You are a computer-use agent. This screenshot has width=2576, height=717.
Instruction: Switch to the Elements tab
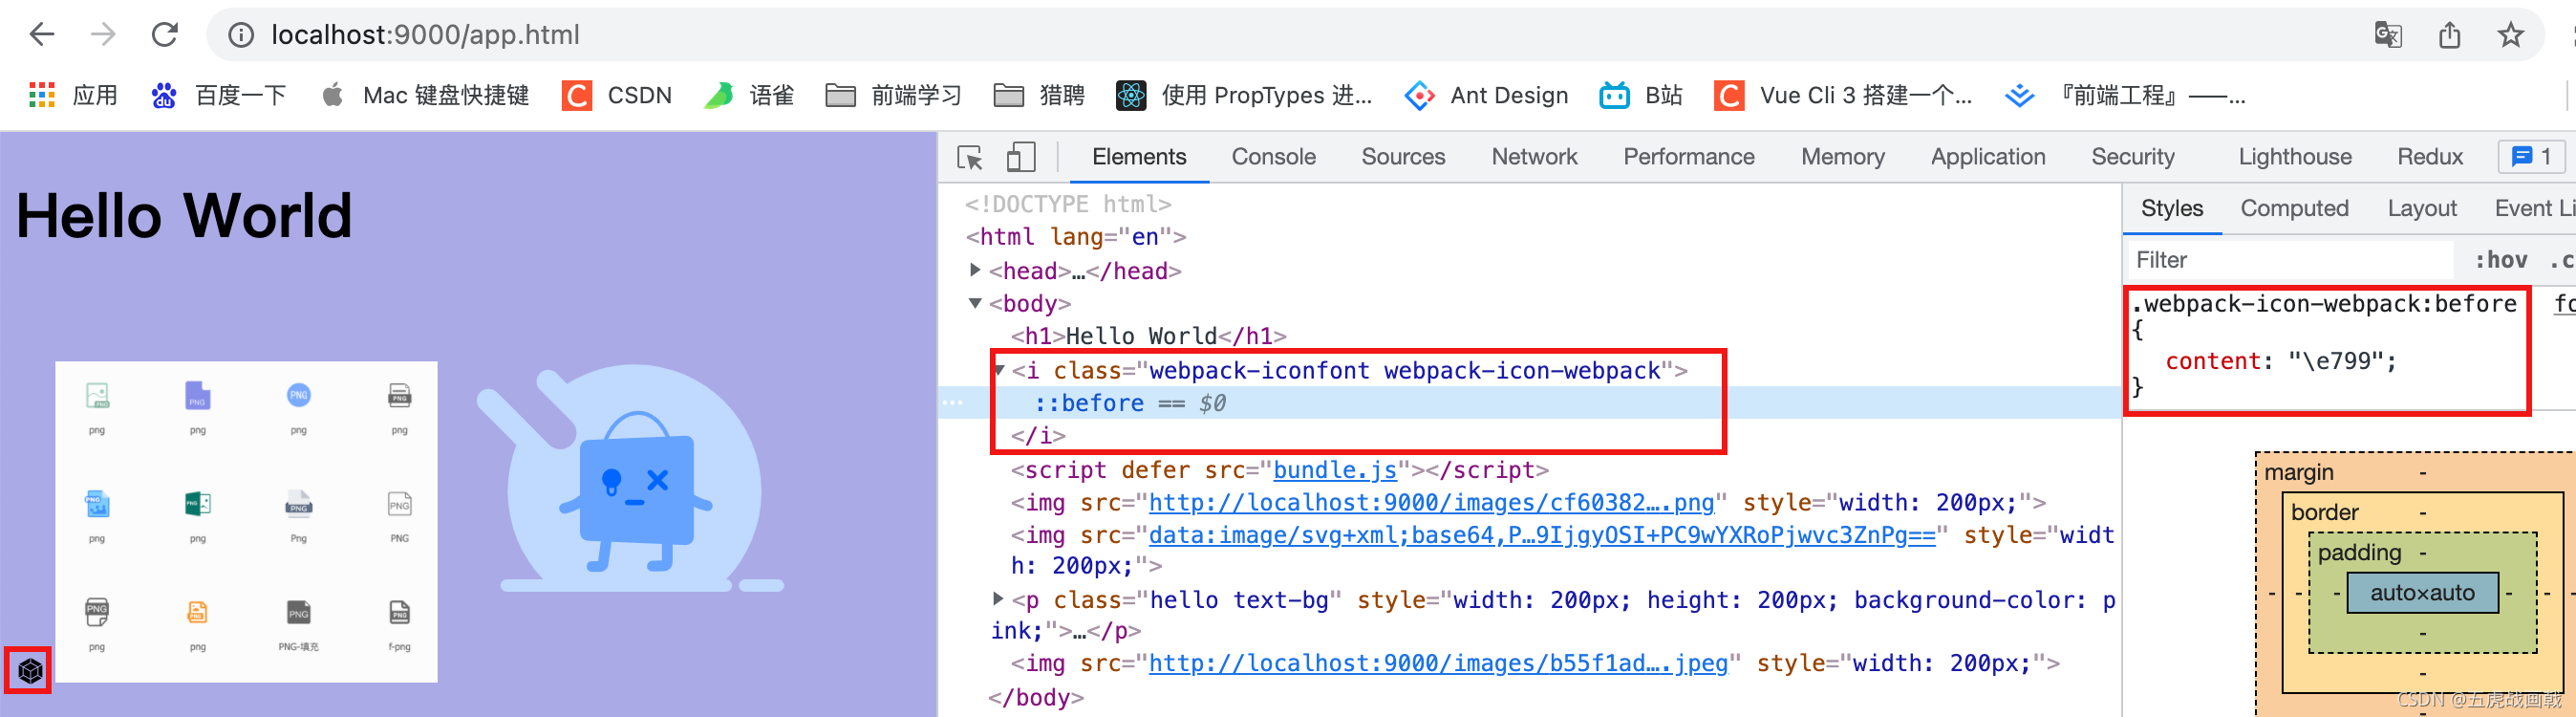[x=1139, y=157]
